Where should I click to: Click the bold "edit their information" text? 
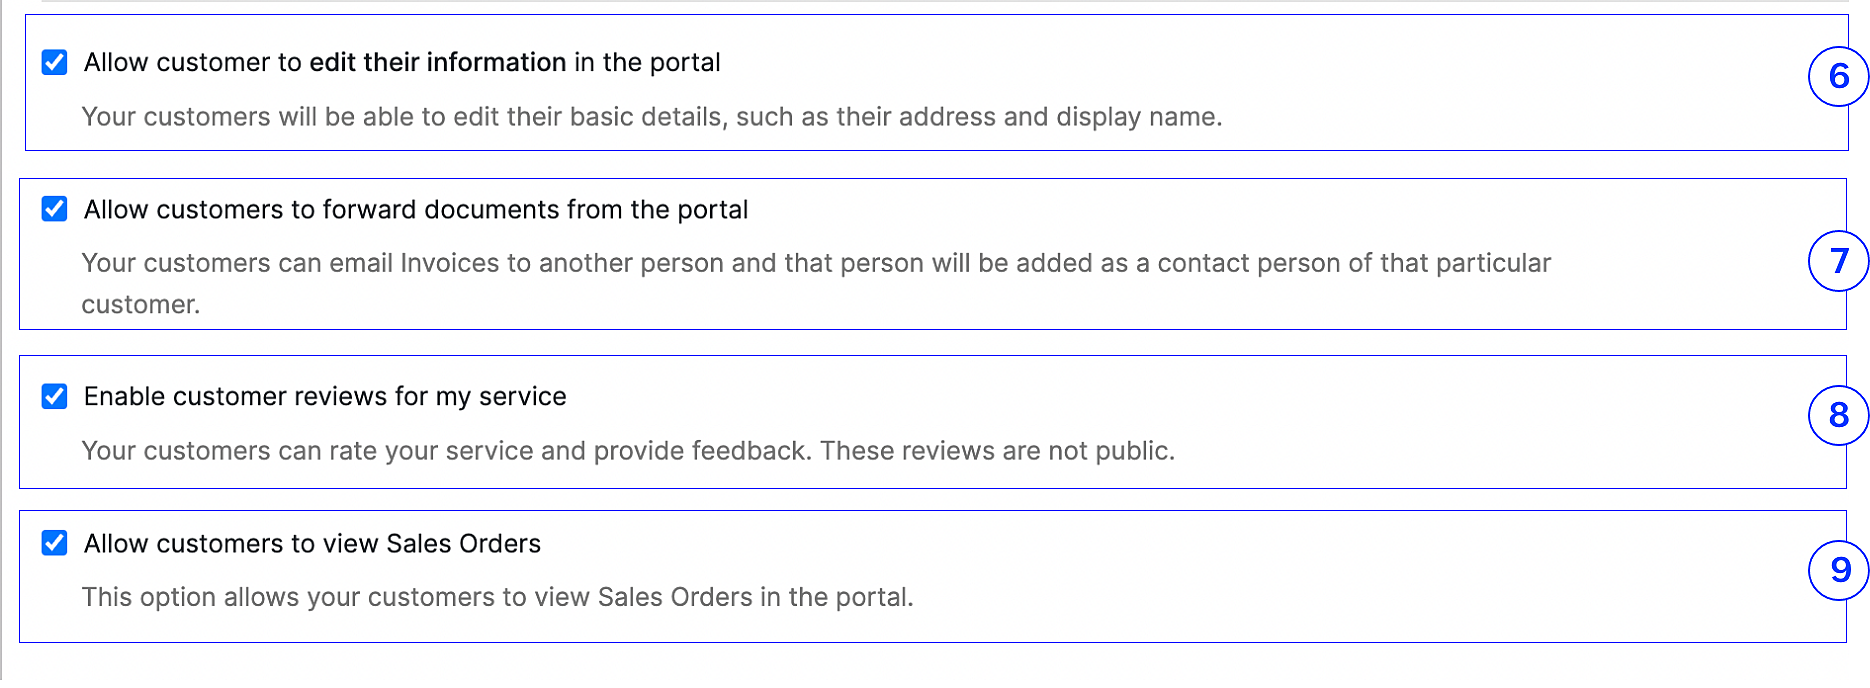coord(437,63)
